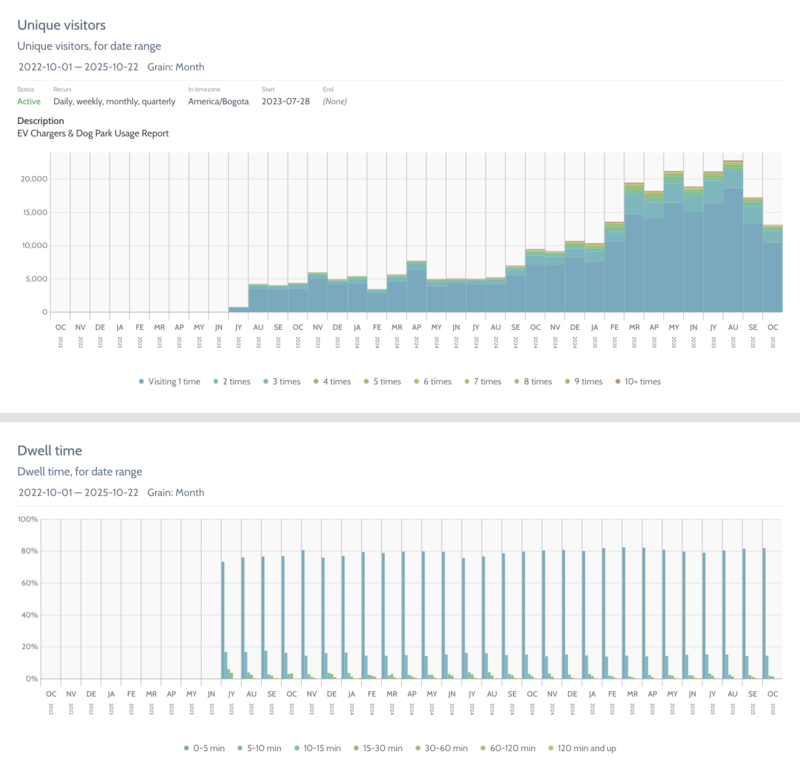800x766 pixels.
Task: Click the 'Dwell time' section heading
Action: click(x=50, y=451)
